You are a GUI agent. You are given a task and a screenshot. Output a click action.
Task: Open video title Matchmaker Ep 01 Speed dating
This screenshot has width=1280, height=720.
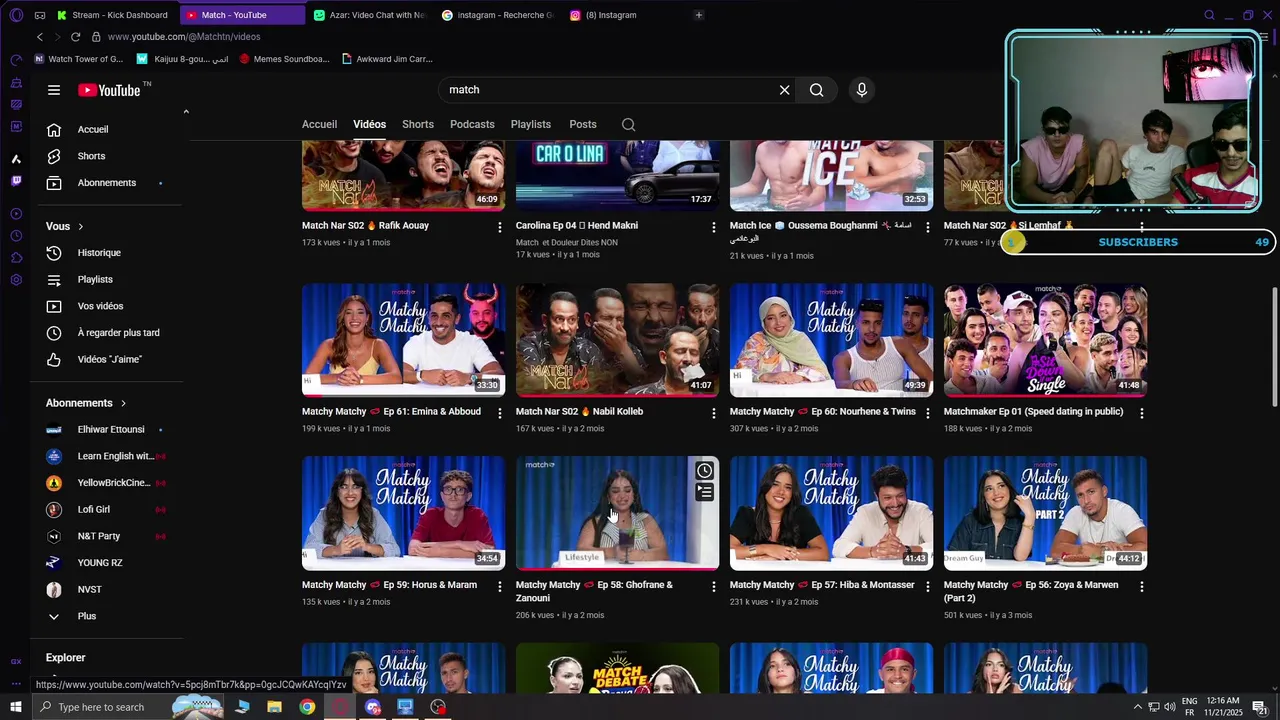1033,412
